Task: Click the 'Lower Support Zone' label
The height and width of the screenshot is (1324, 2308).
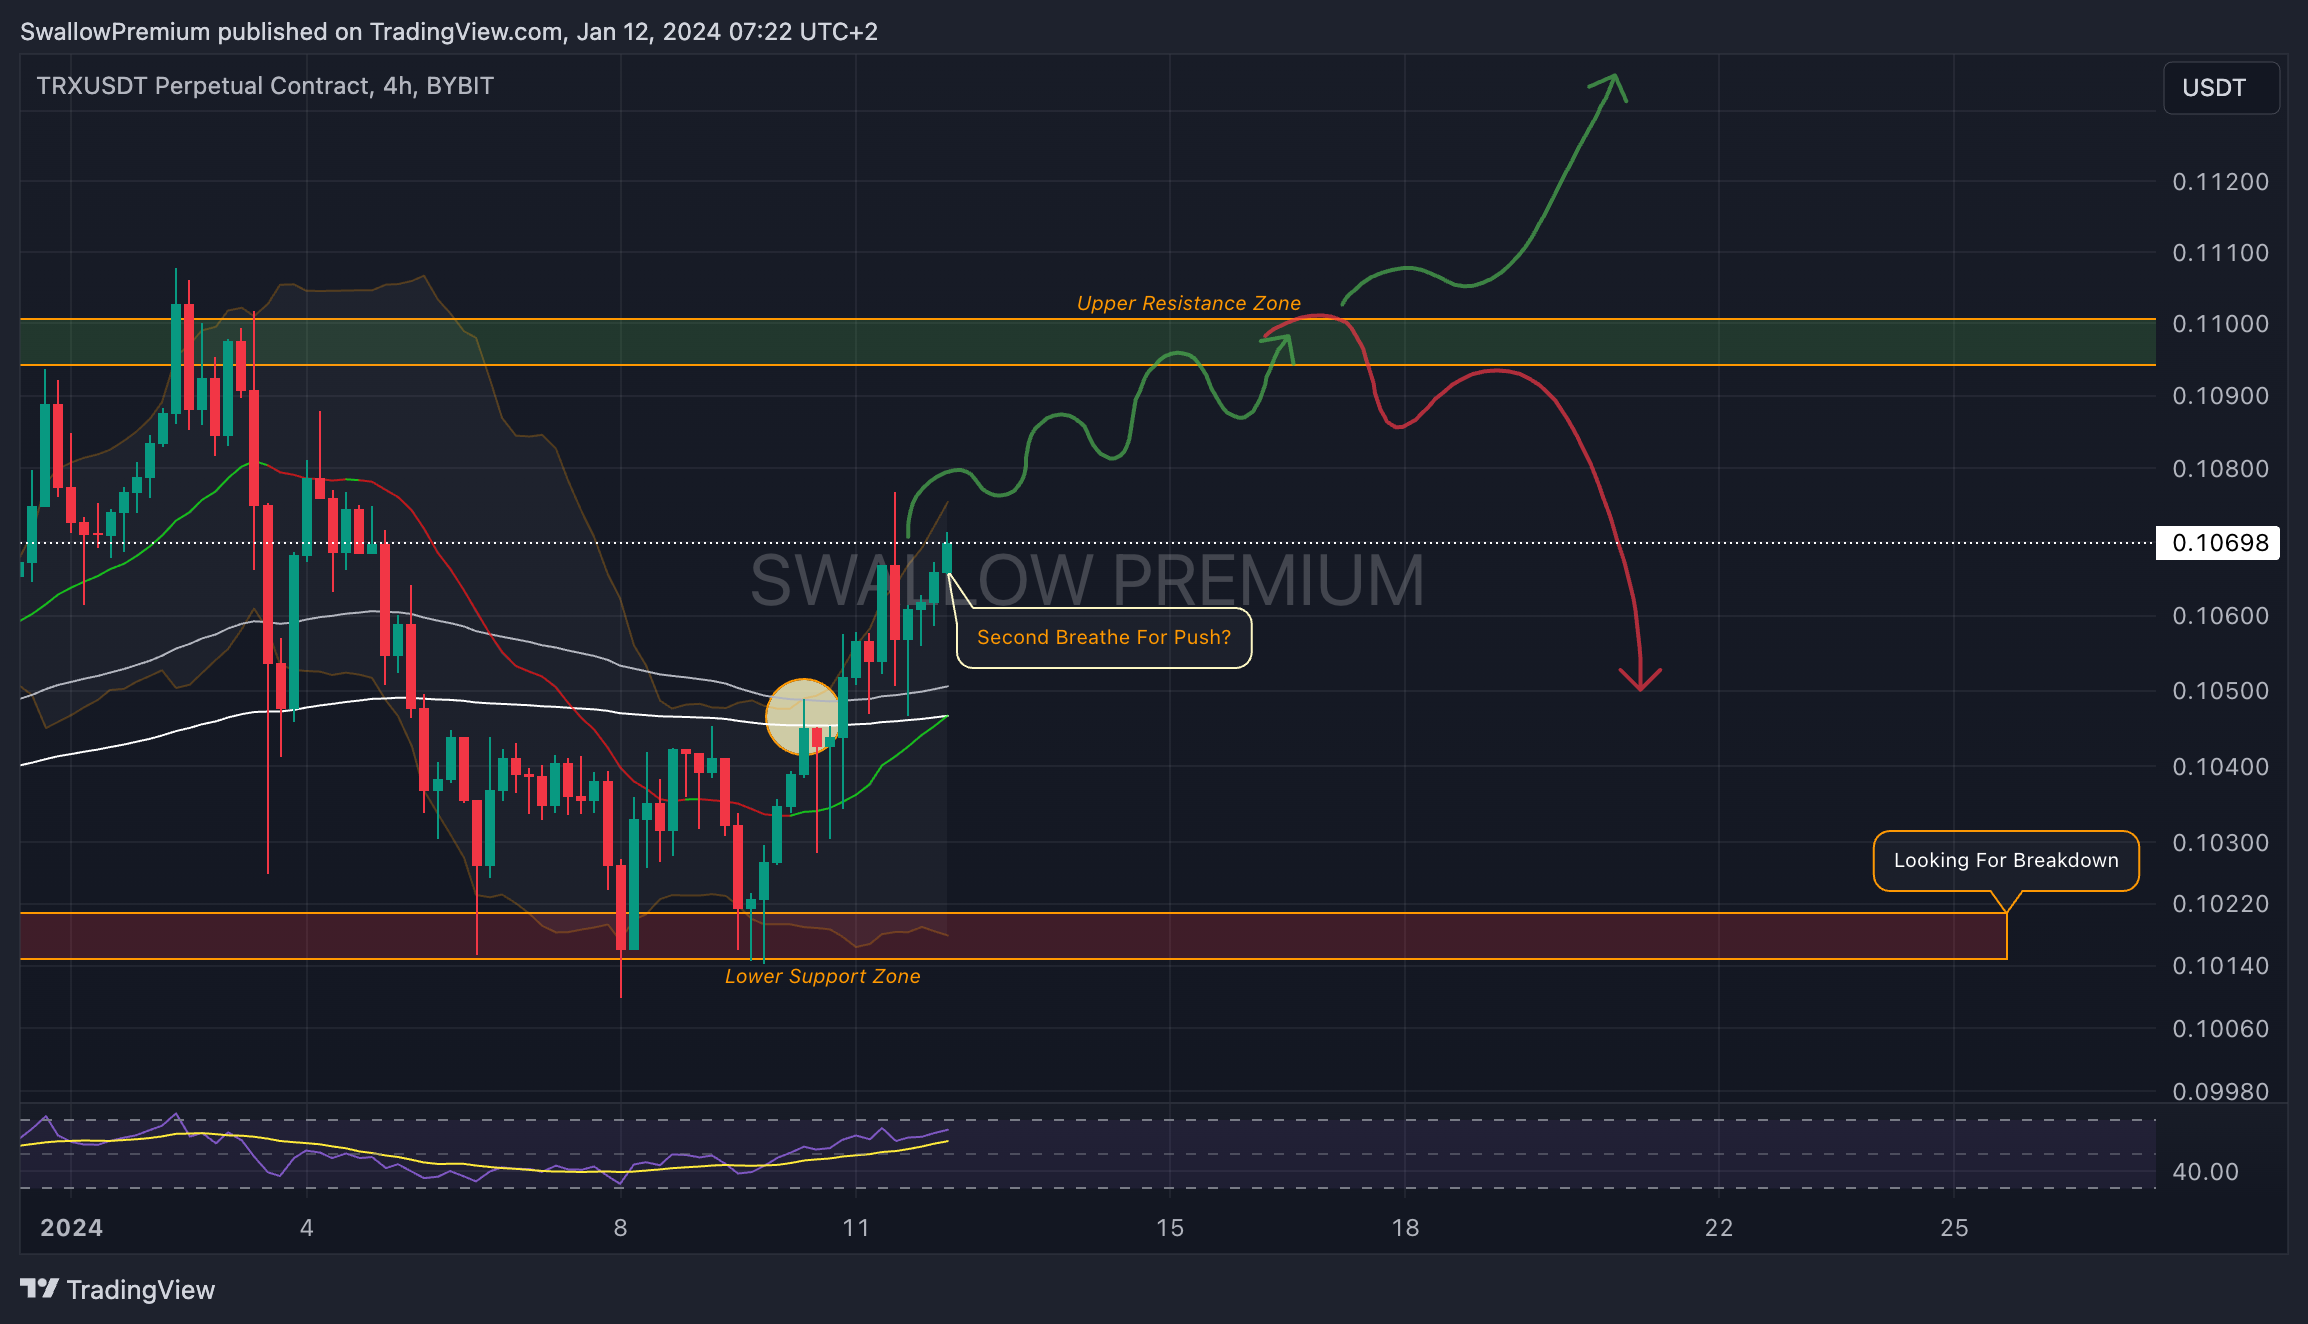Action: [822, 976]
